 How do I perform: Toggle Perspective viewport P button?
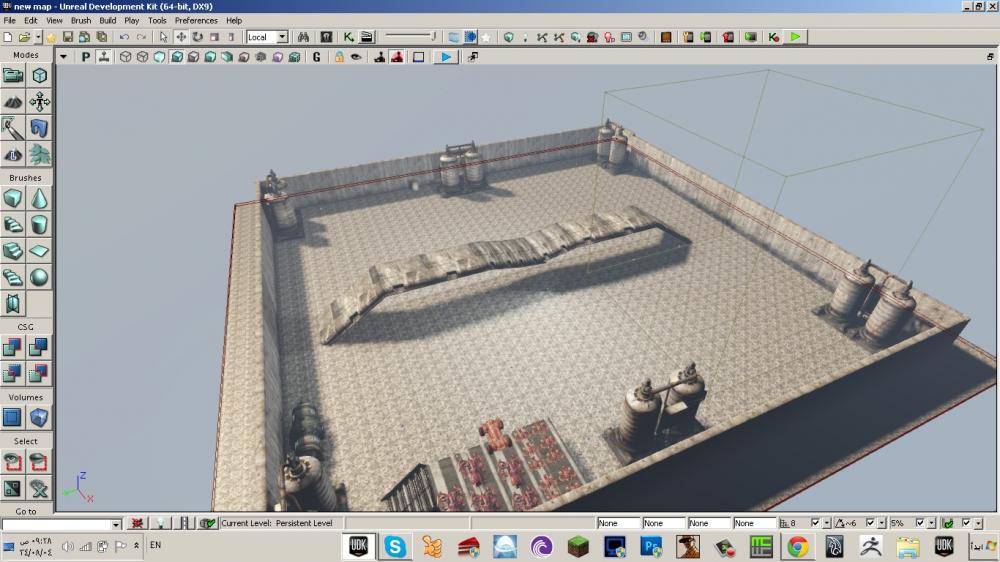(85, 57)
